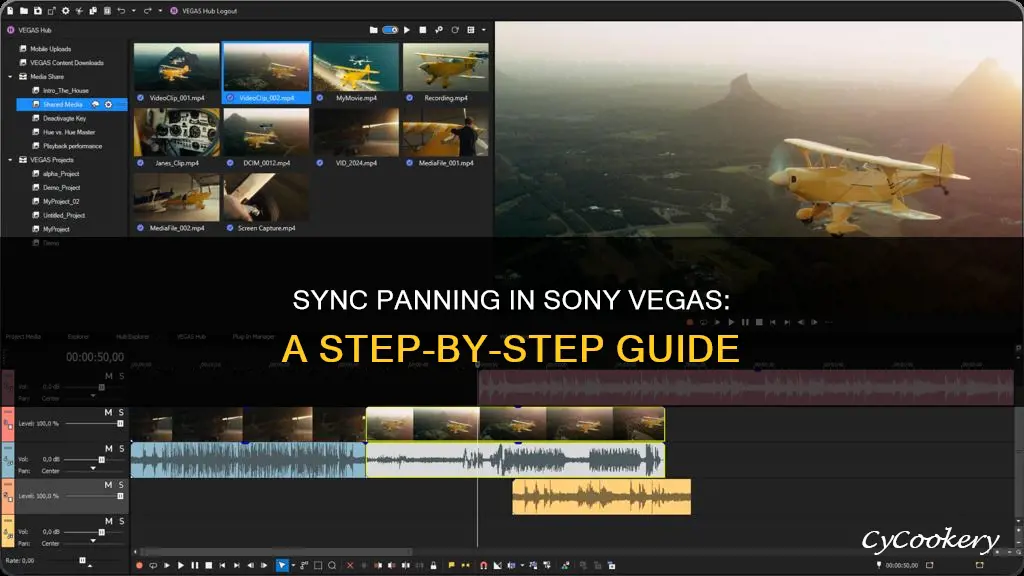Open the Demo_Project entry
The height and width of the screenshot is (576, 1024).
click(x=61, y=188)
